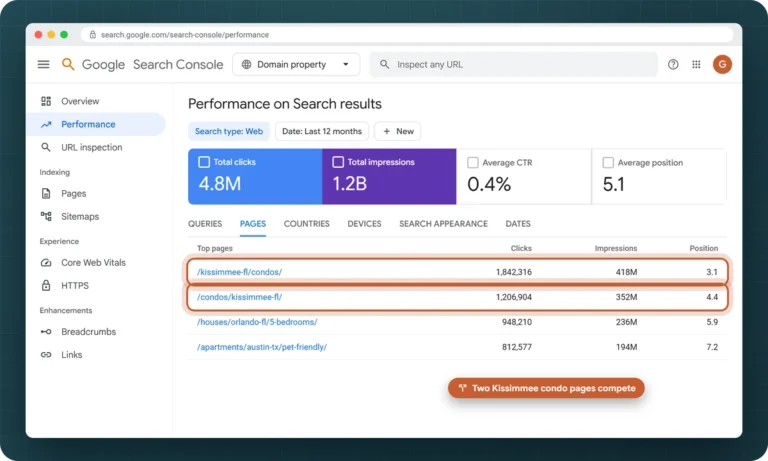Open /apartments/austin-tx/pet-friendly/ page link
Screen dimensions: 768x461
[262, 347]
